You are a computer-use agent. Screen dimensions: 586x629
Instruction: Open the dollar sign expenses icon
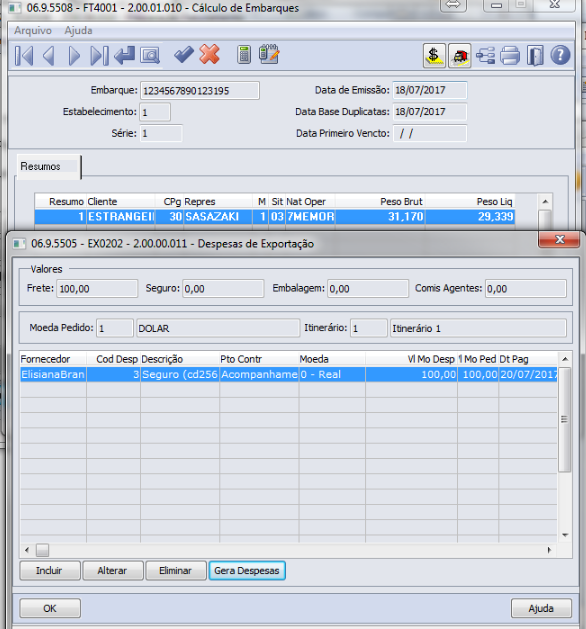434,56
